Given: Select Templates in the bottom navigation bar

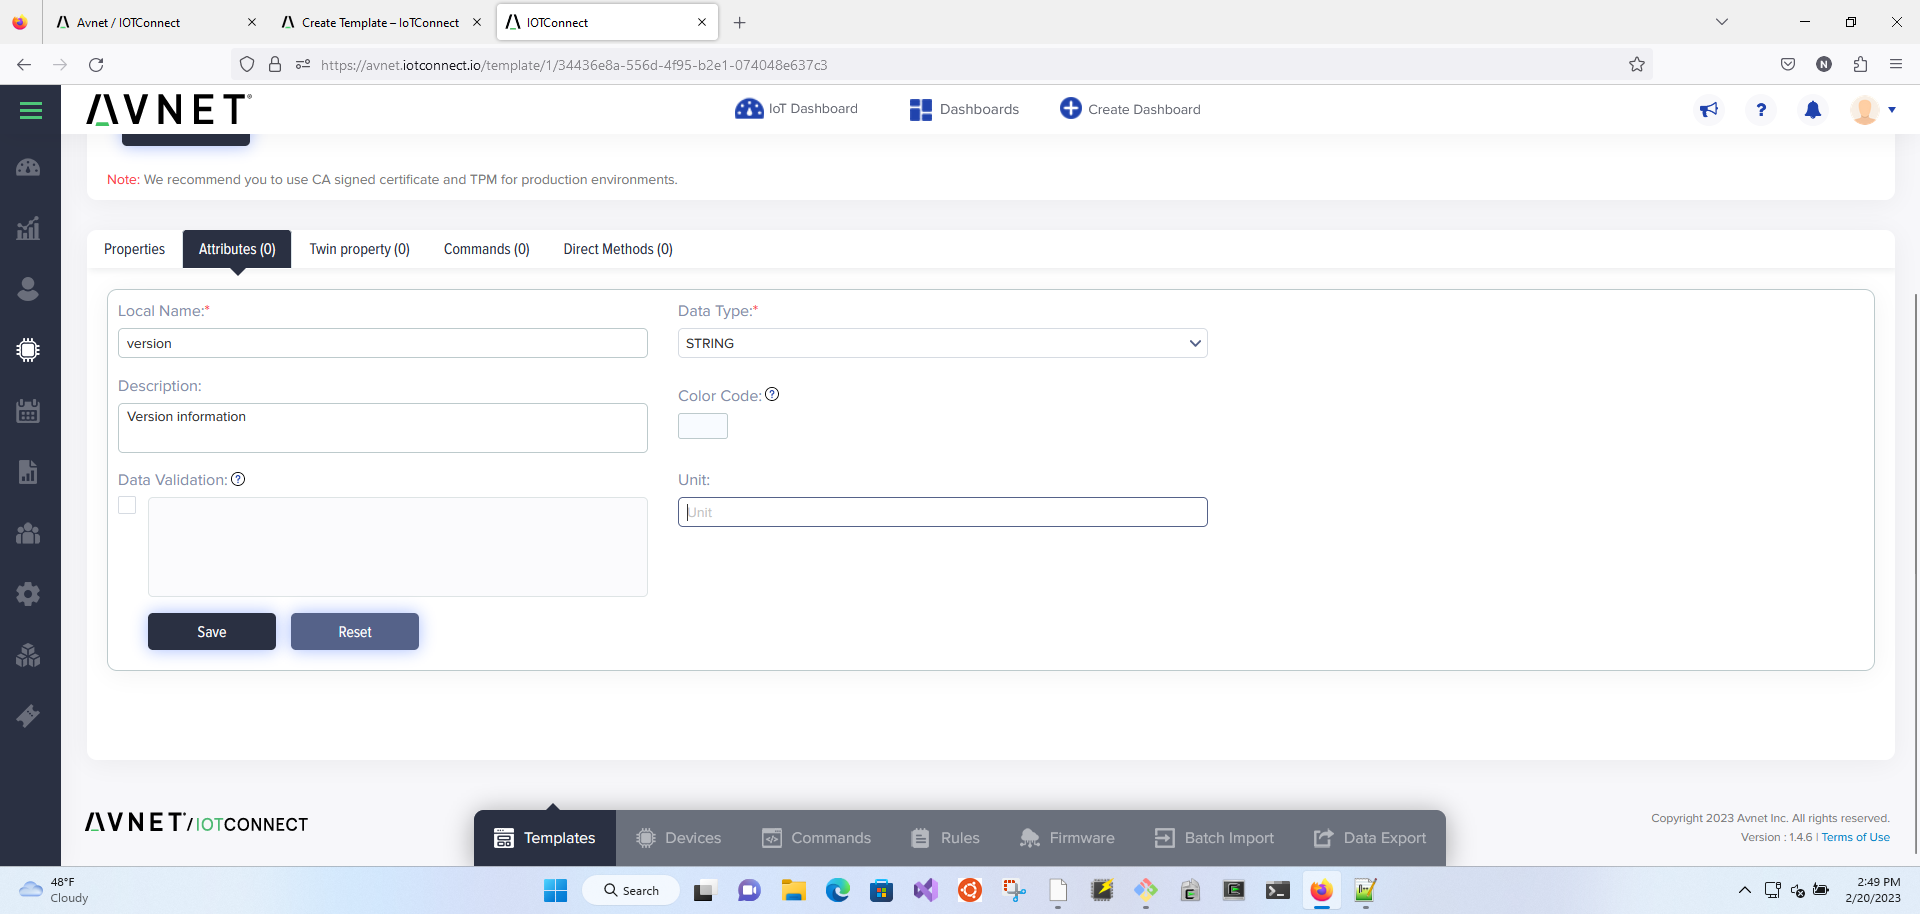Looking at the screenshot, I should (x=545, y=838).
